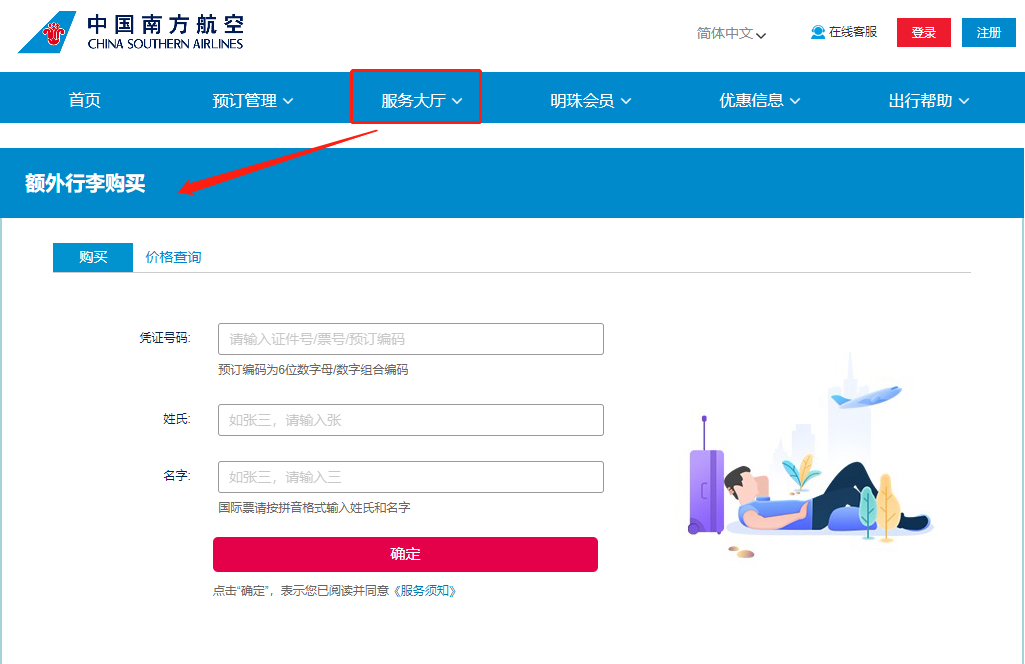This screenshot has width=1025, height=664.
Task: Expand the 明珠会员 menu
Action: point(590,100)
